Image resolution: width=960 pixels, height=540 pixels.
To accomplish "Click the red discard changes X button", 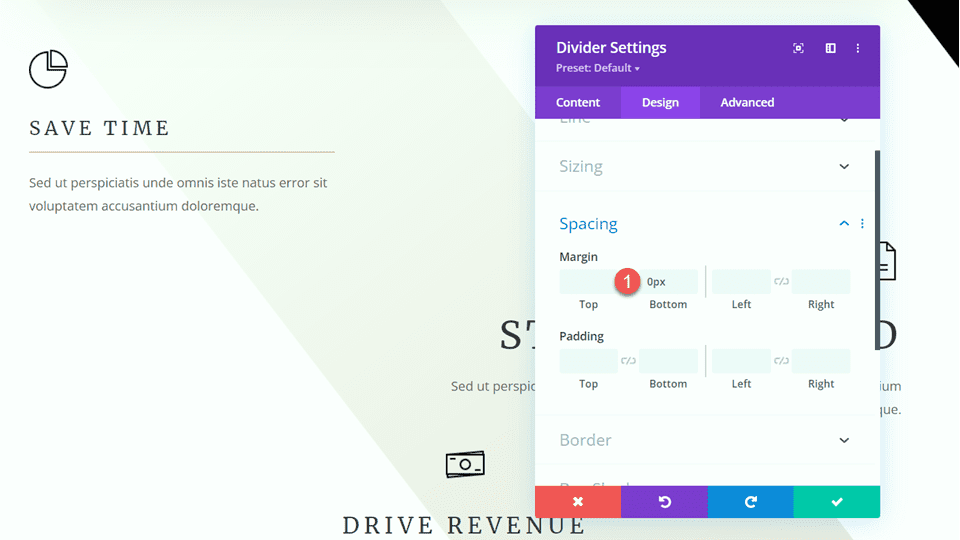I will pos(578,502).
